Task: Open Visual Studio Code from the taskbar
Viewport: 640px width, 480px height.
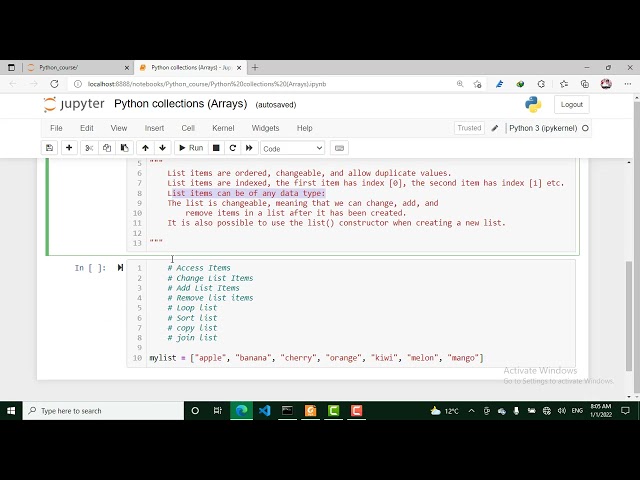Action: coord(264,411)
